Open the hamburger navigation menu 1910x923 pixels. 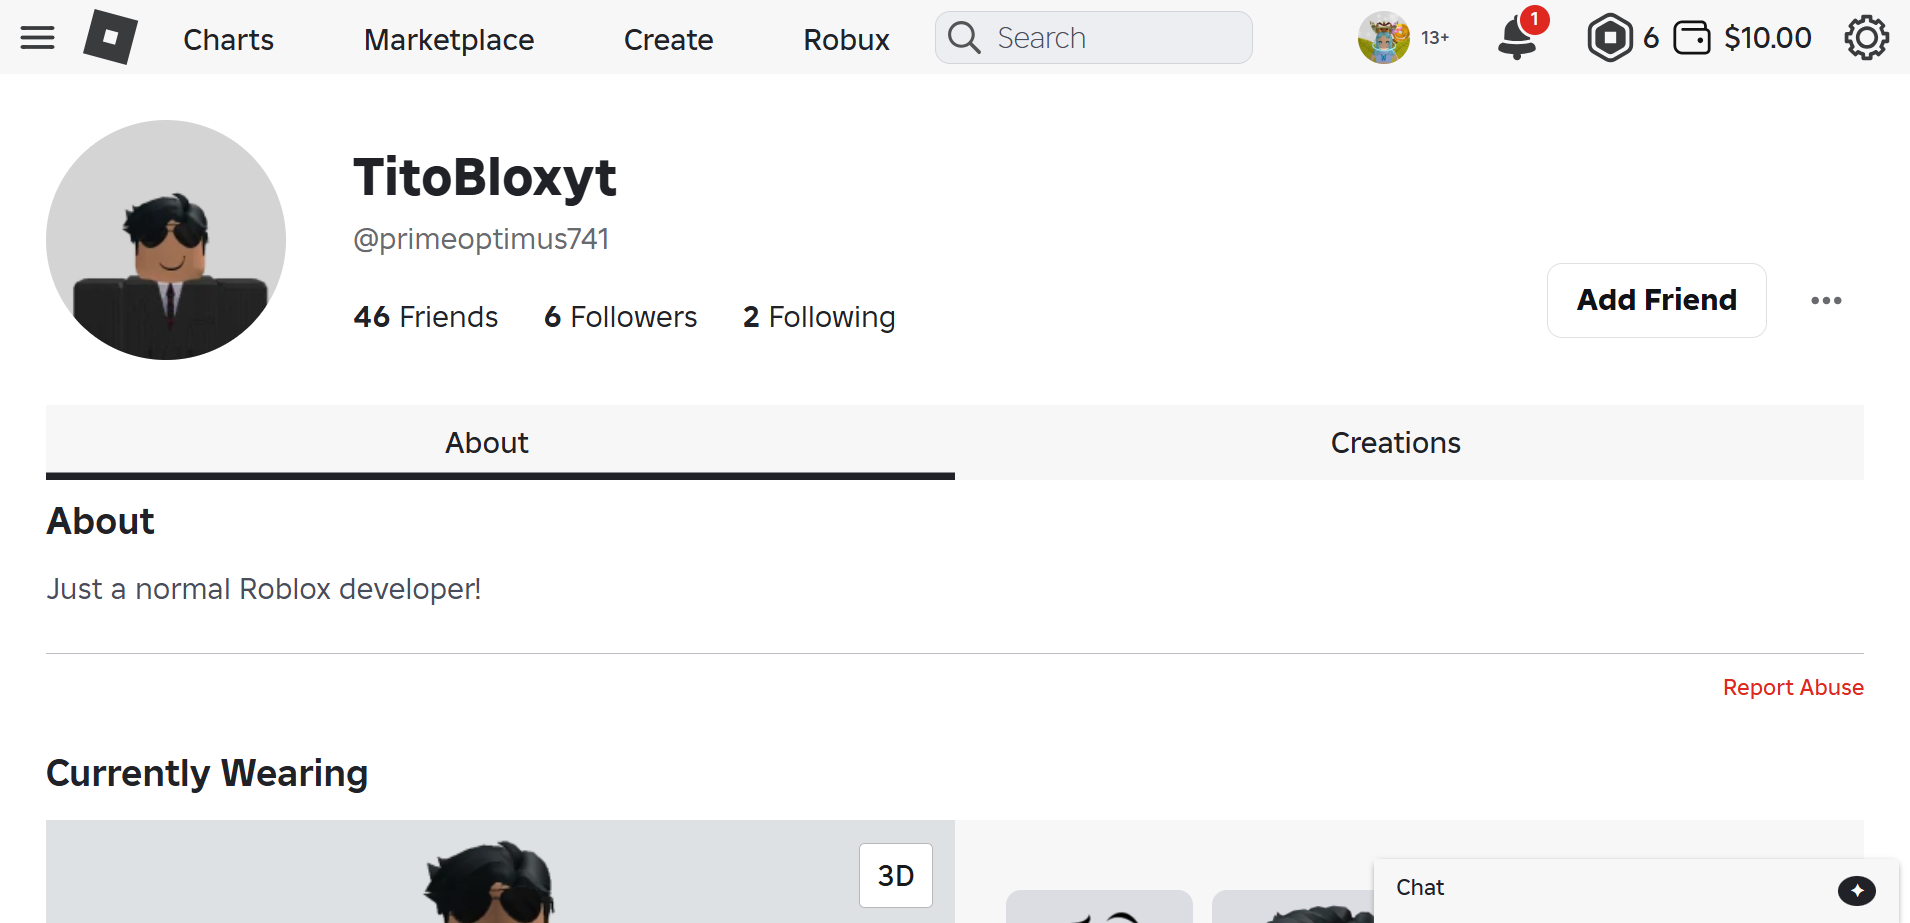38,38
